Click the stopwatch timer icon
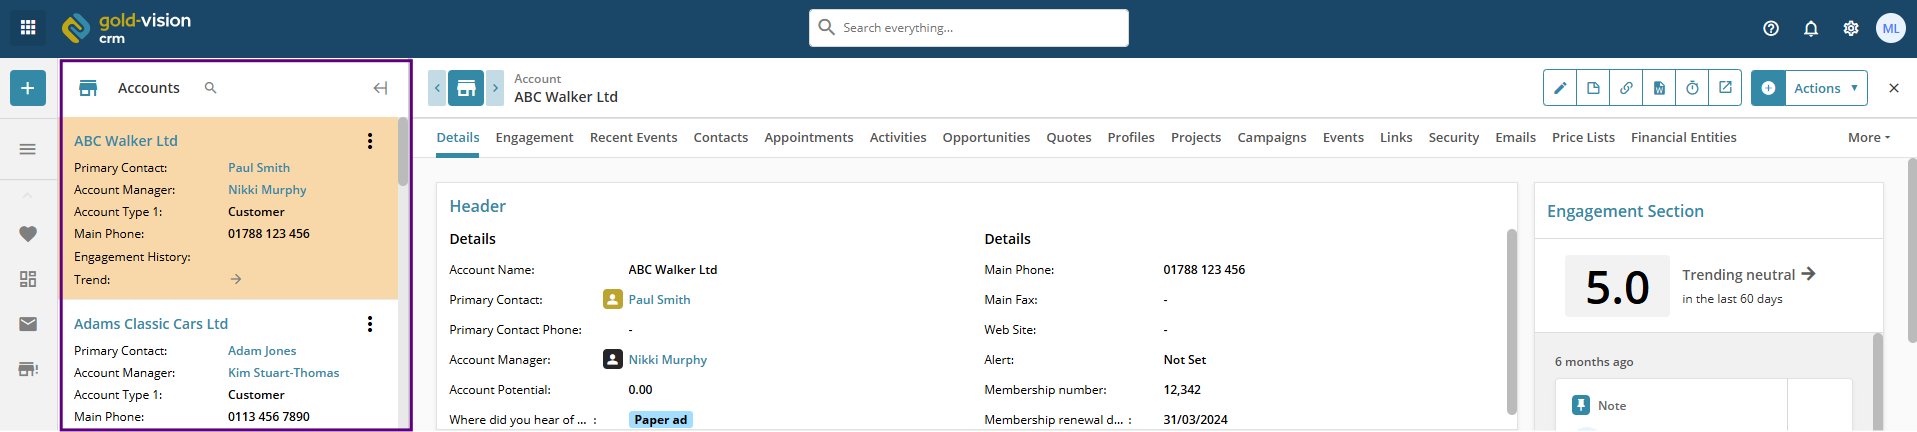 (1692, 88)
